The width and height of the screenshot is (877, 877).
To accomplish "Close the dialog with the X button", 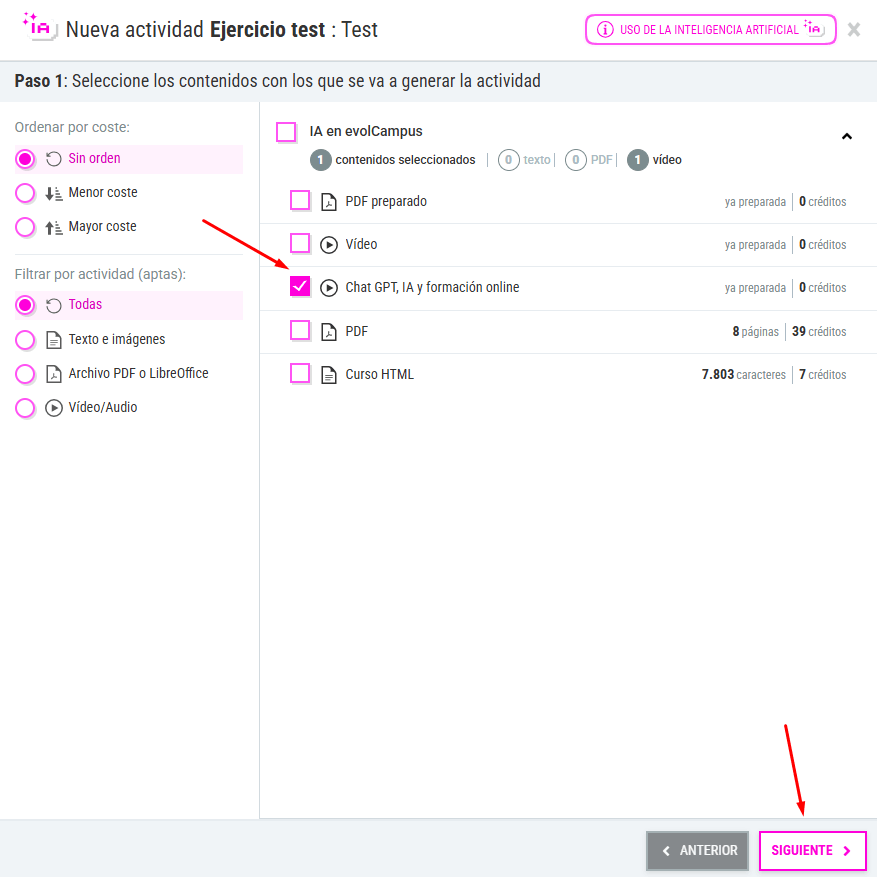I will pos(854,29).
